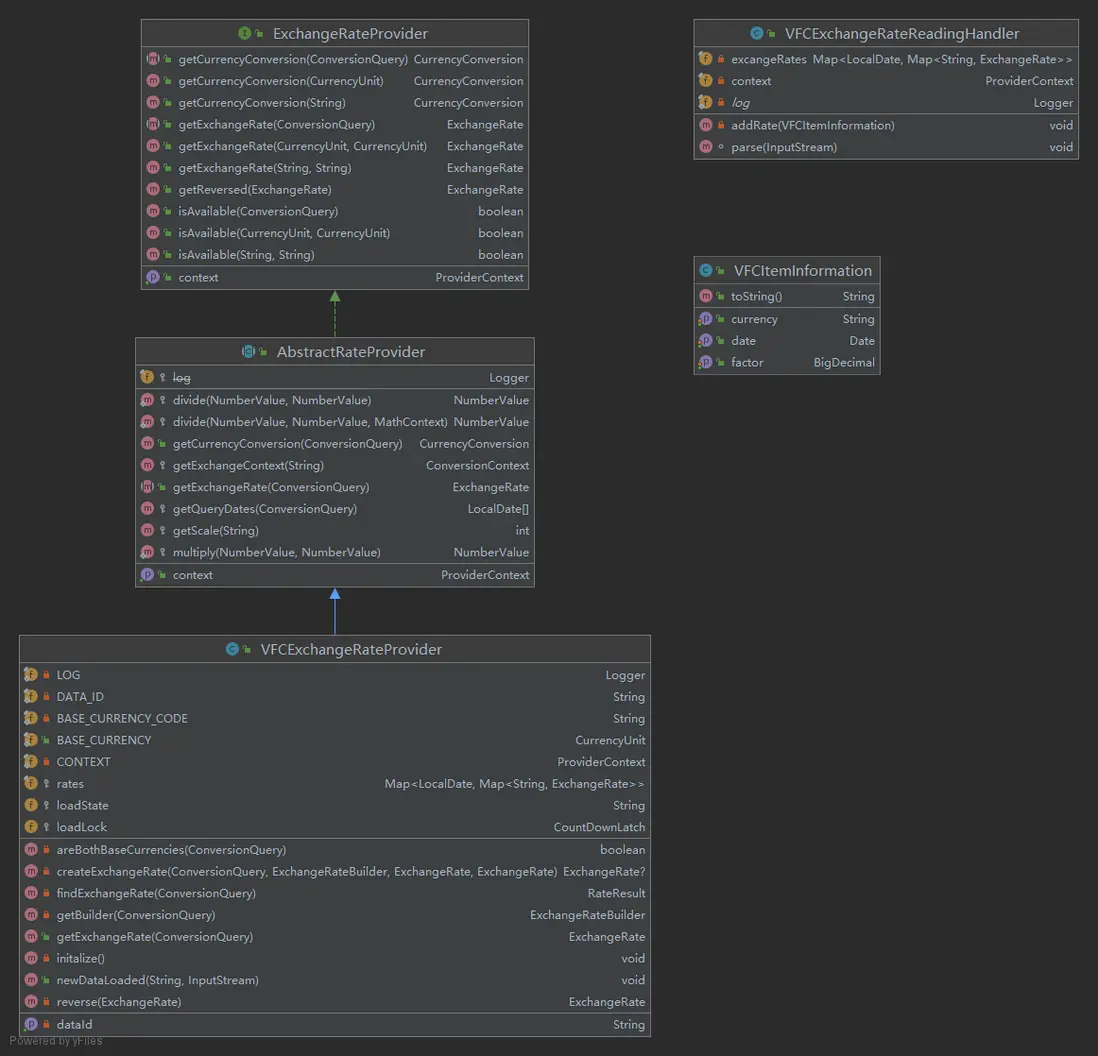Click getCurrencyConversion(String) method

335,102
